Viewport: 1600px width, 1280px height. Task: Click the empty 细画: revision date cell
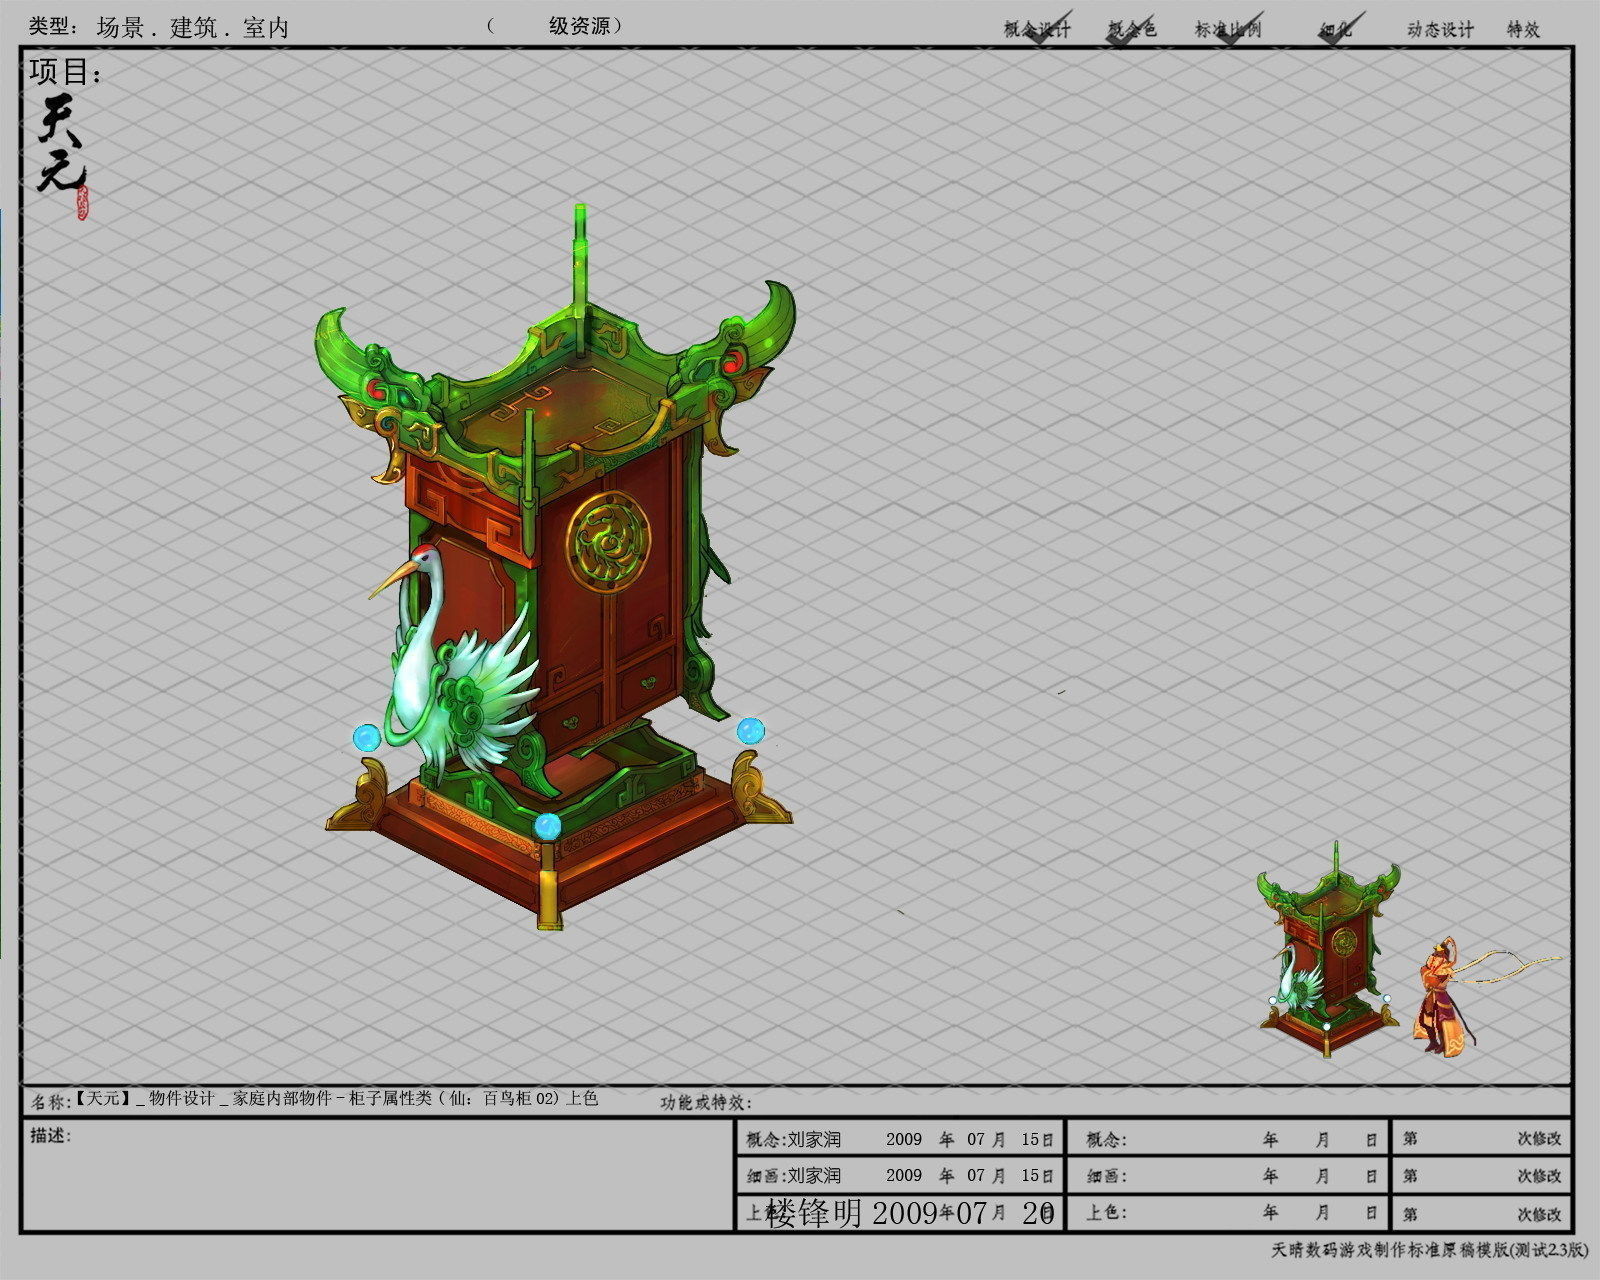point(1228,1175)
